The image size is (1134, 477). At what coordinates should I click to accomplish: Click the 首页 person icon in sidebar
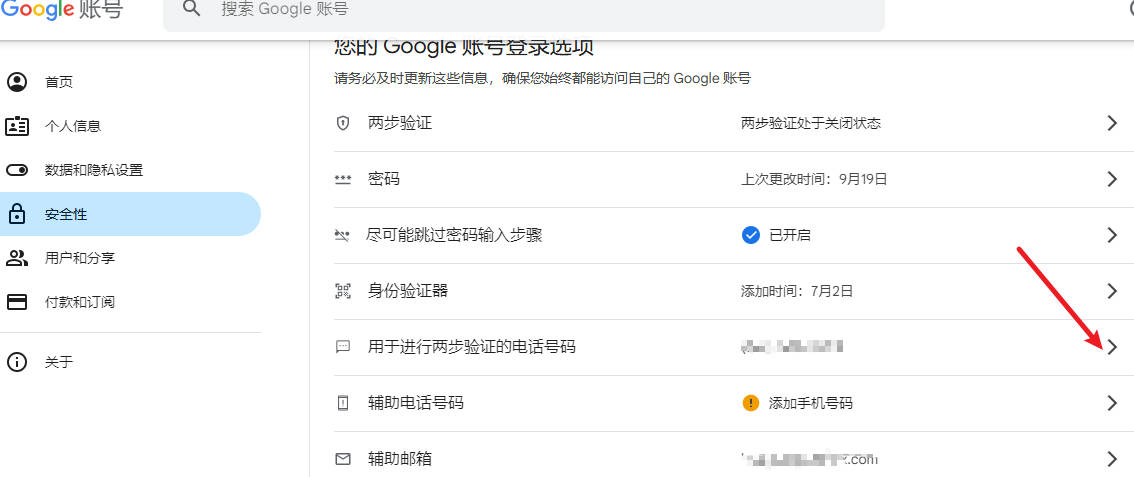[x=17, y=82]
